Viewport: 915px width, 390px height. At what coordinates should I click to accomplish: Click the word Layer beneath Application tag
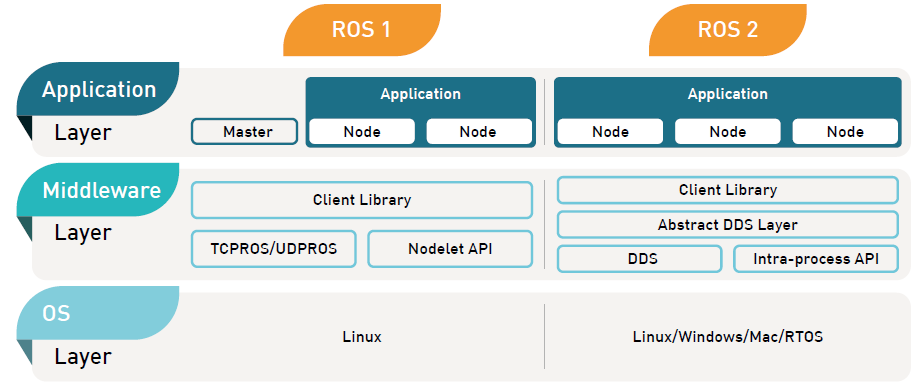point(83,133)
